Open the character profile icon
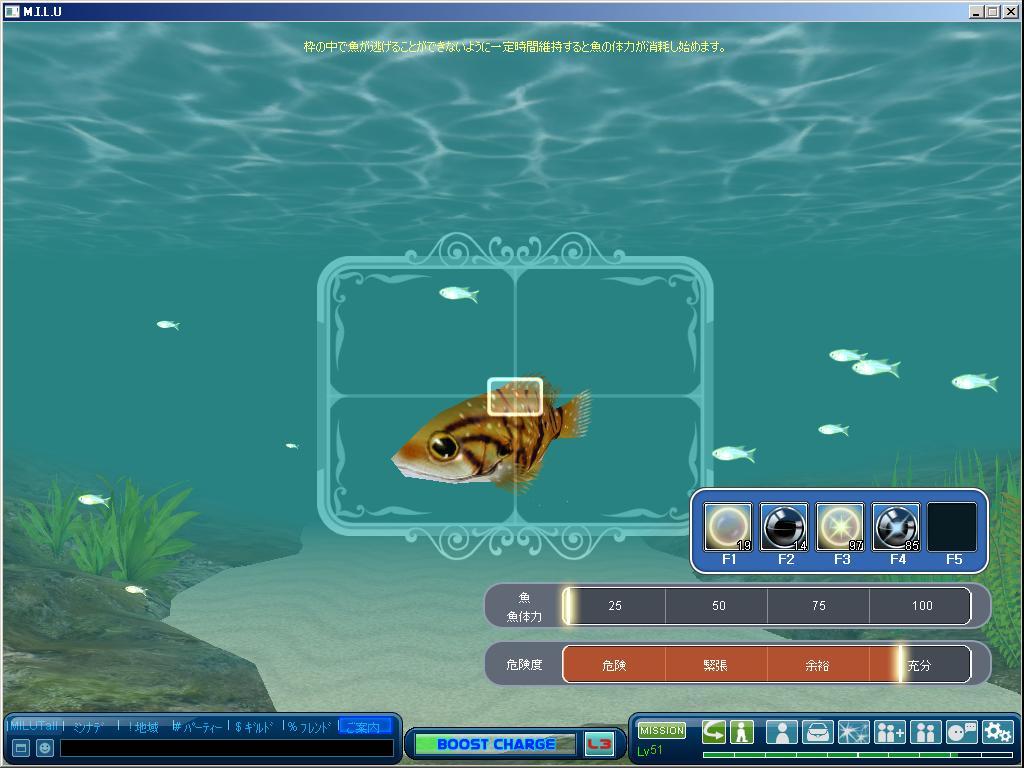 point(783,732)
